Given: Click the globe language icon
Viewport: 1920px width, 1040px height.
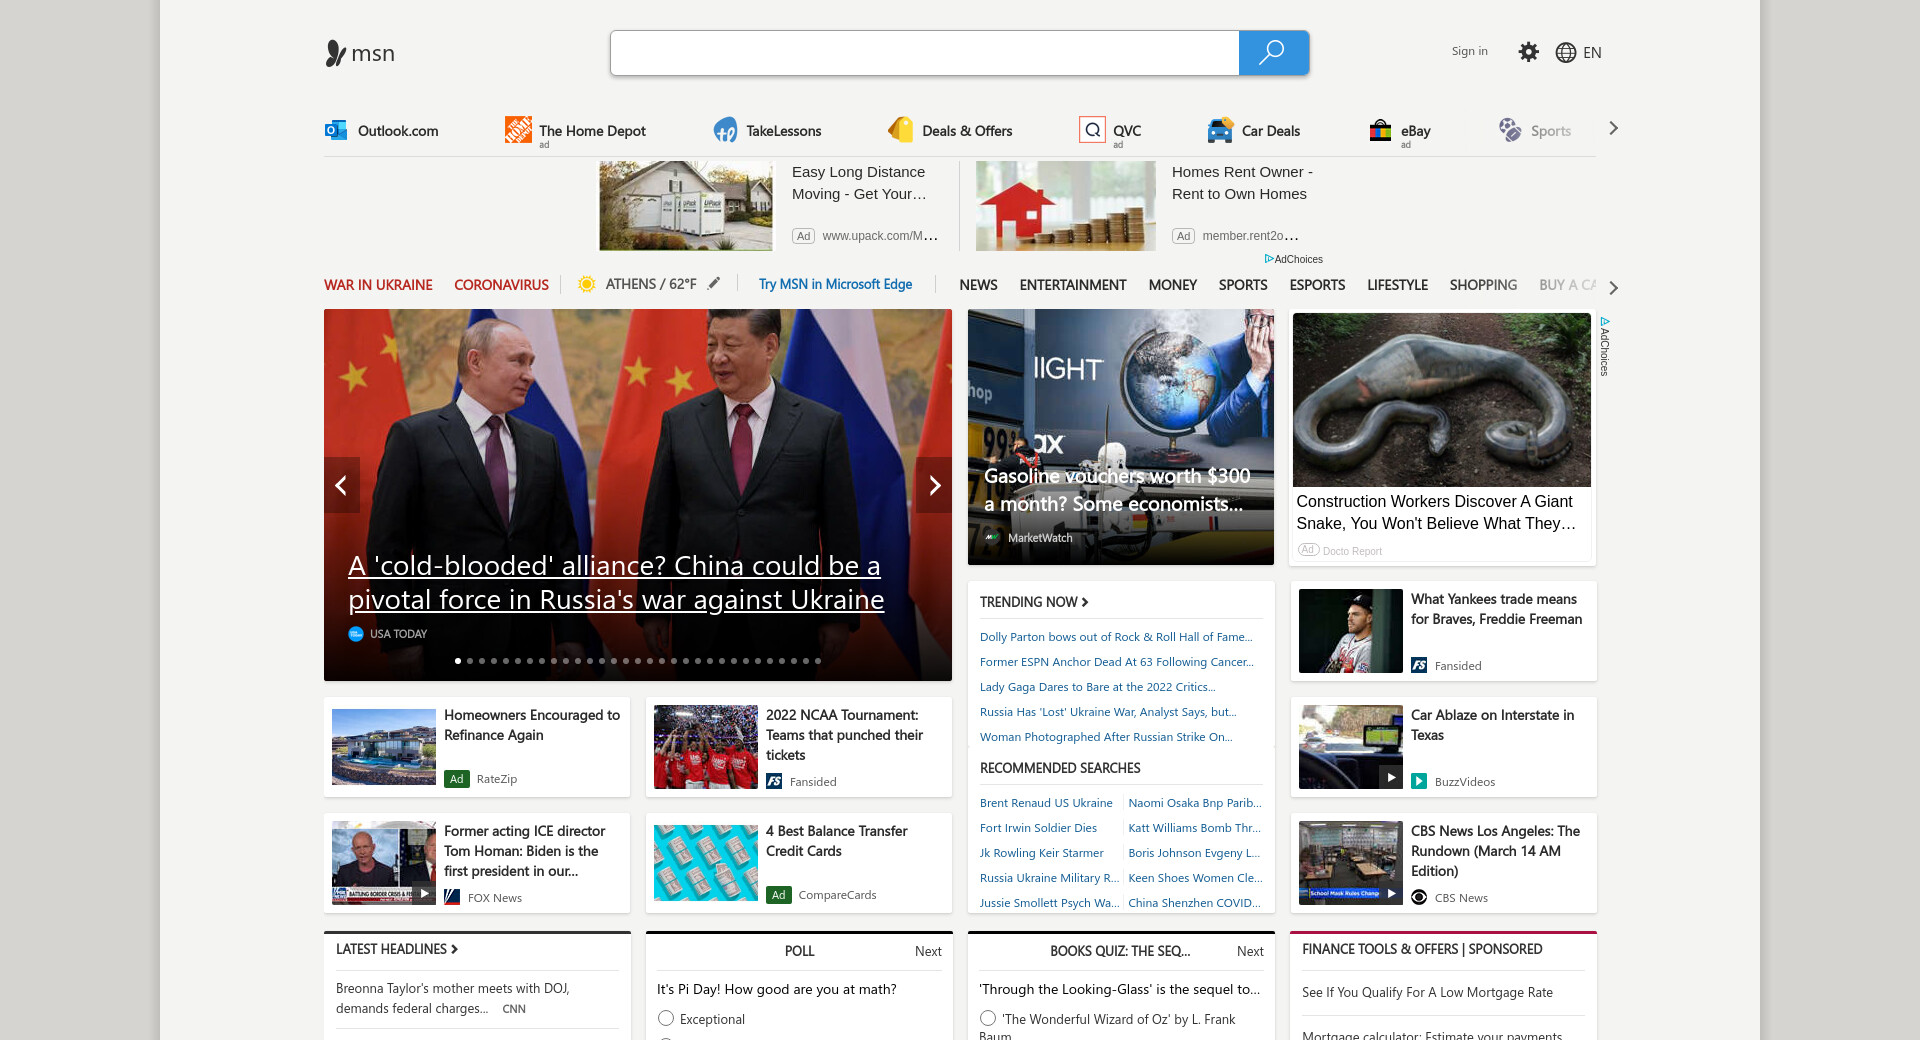Looking at the screenshot, I should tap(1565, 53).
